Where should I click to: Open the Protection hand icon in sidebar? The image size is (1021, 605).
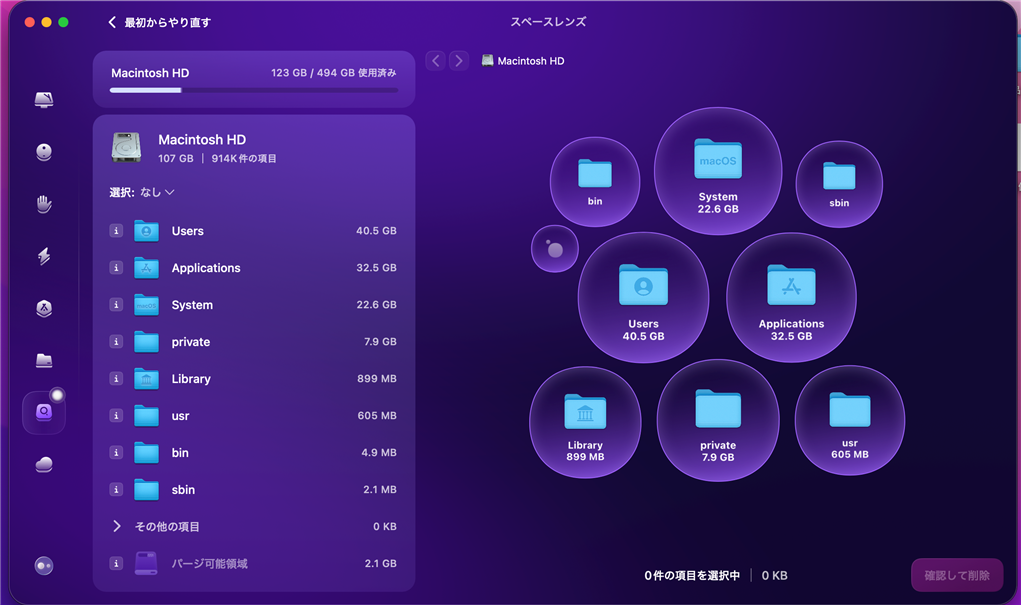coord(44,204)
